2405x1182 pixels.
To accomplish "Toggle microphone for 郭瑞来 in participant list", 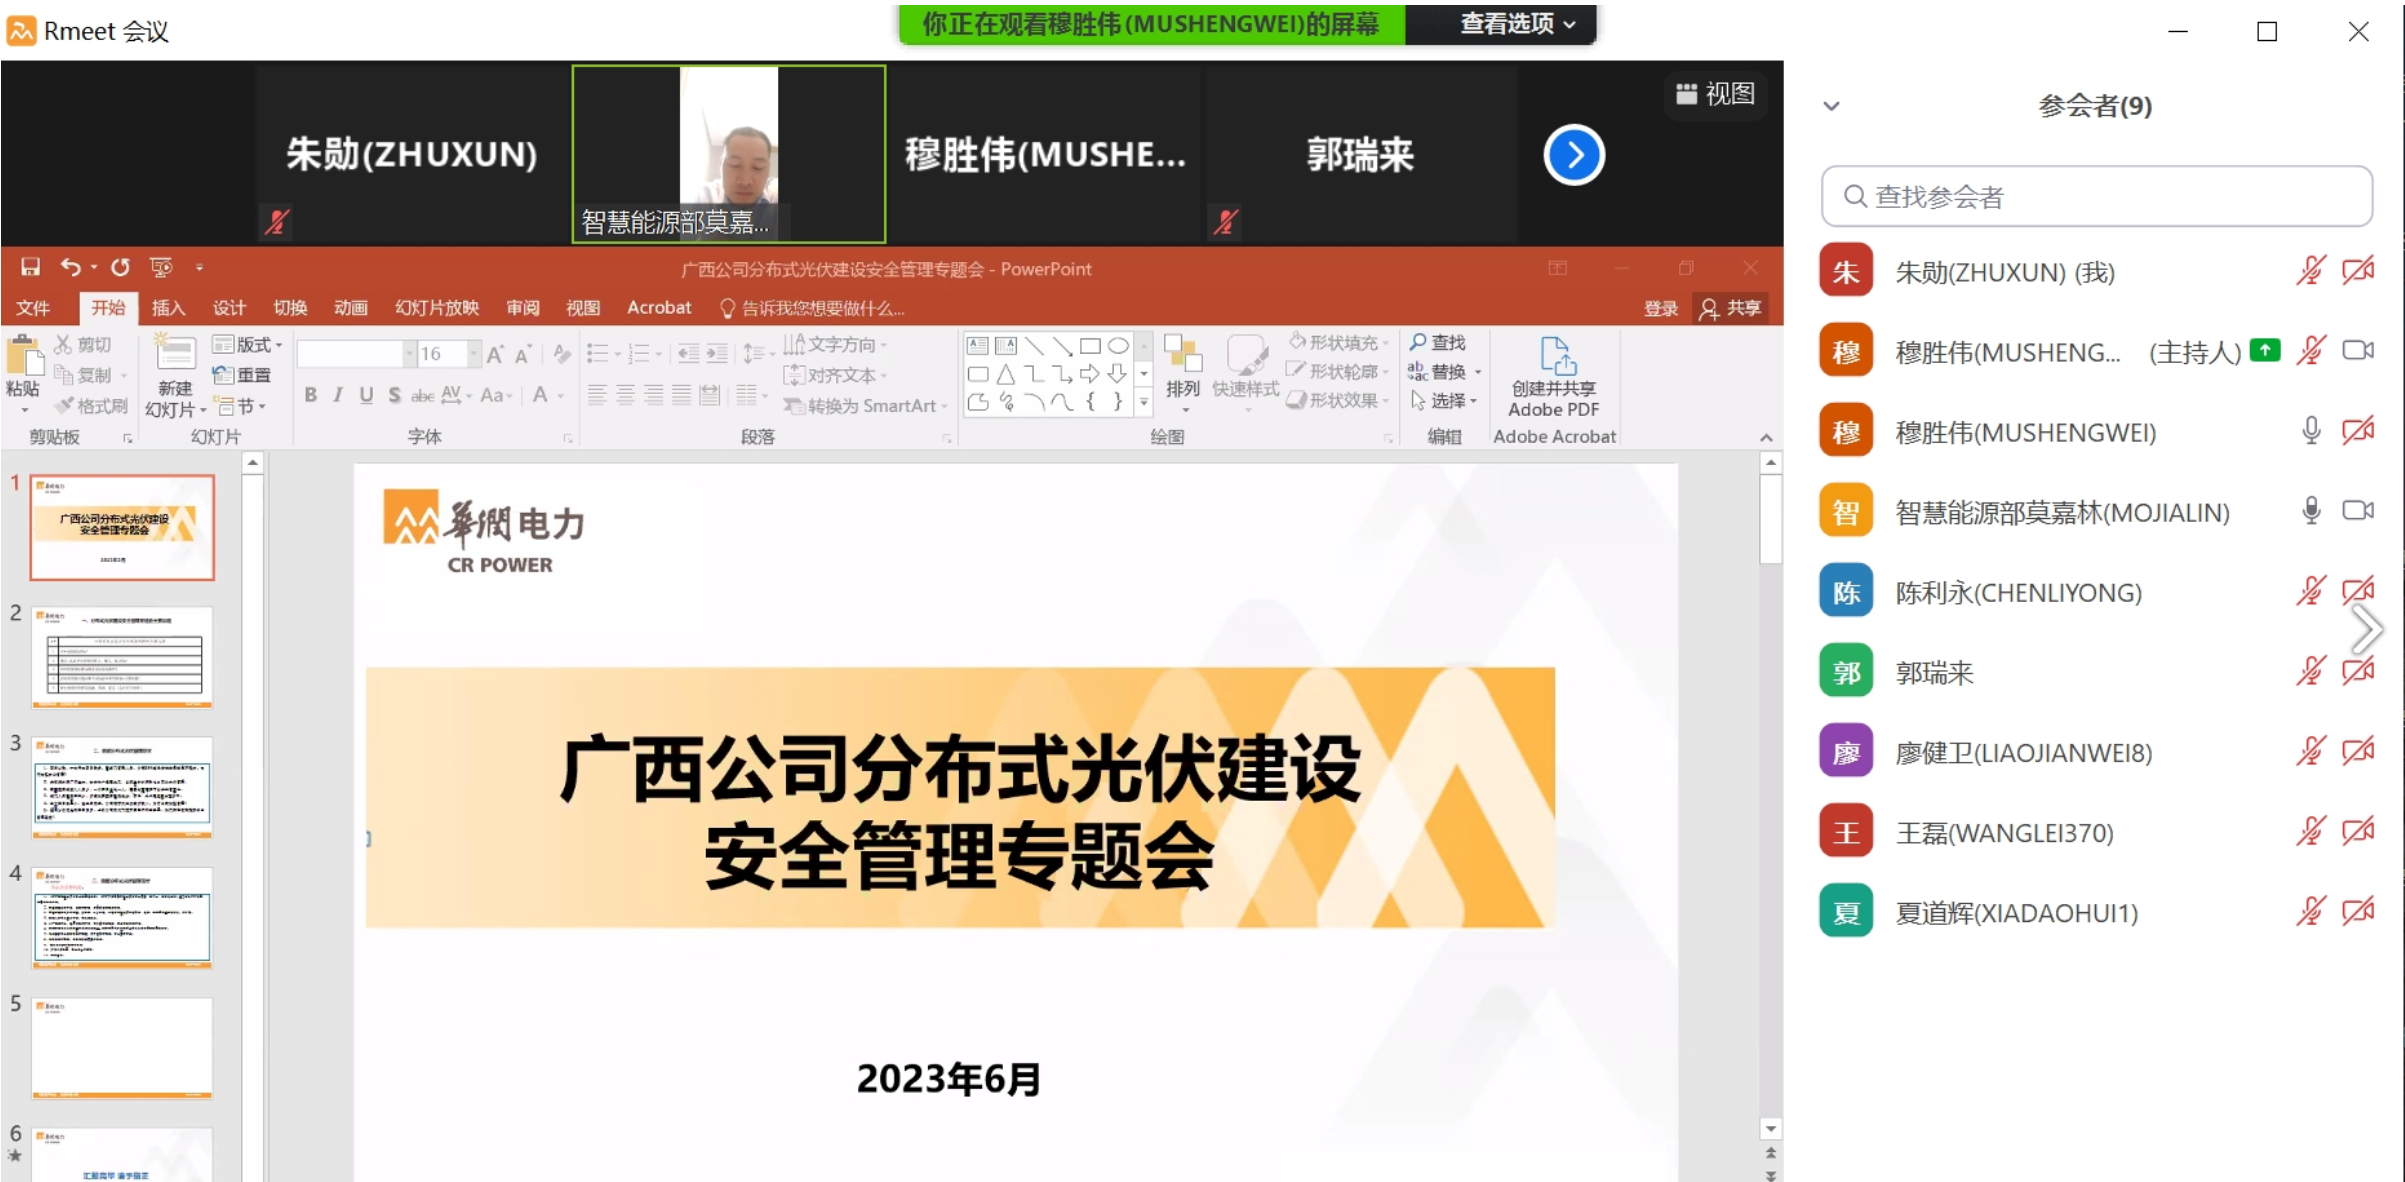I will pyautogui.click(x=2310, y=671).
